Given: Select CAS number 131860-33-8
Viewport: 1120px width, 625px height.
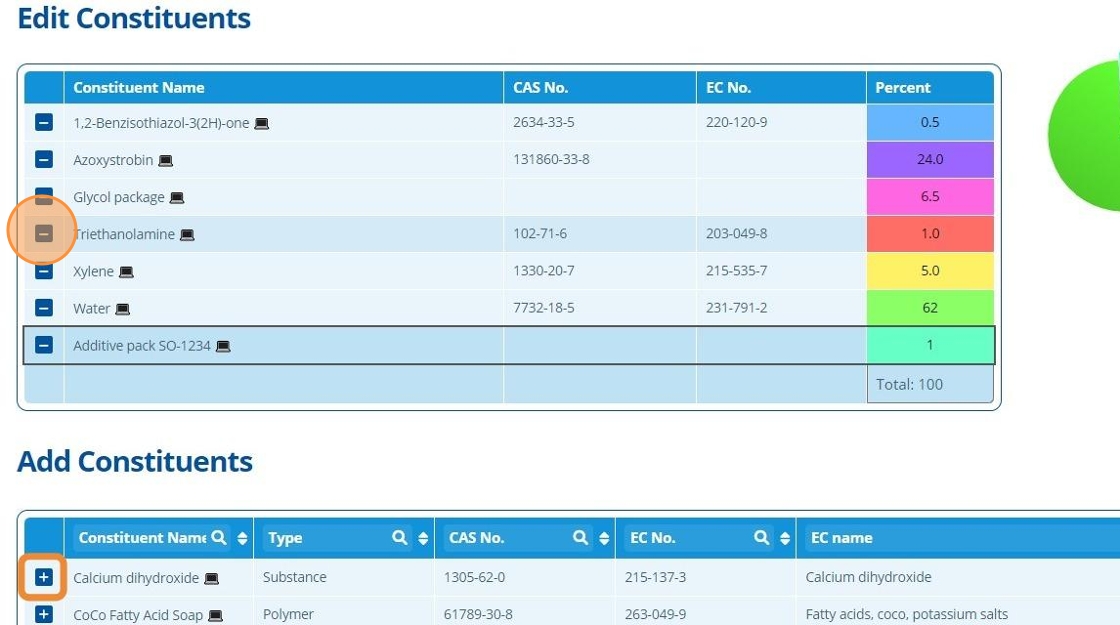Looking at the screenshot, I should click(551, 159).
